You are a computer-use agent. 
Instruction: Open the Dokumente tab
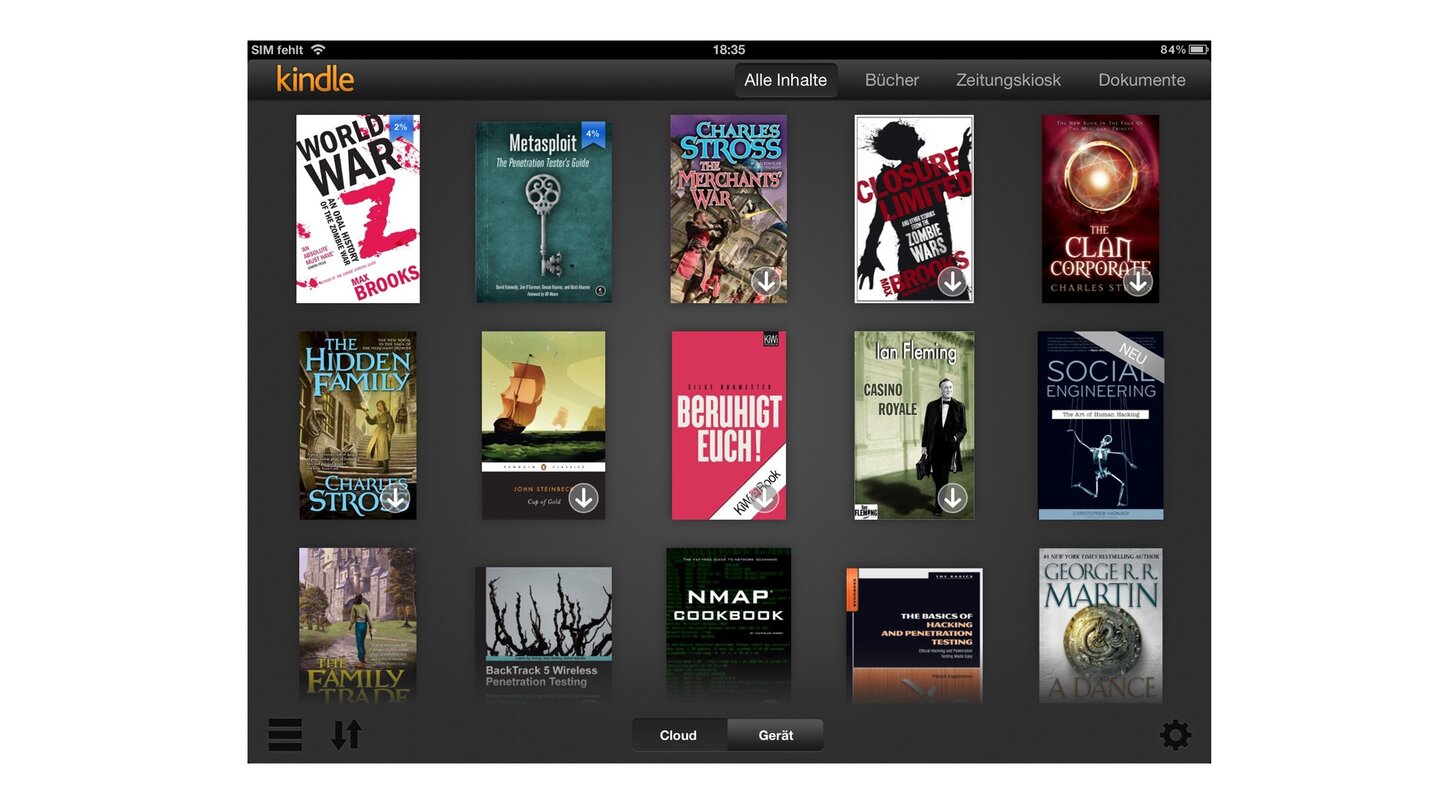[x=1142, y=80]
